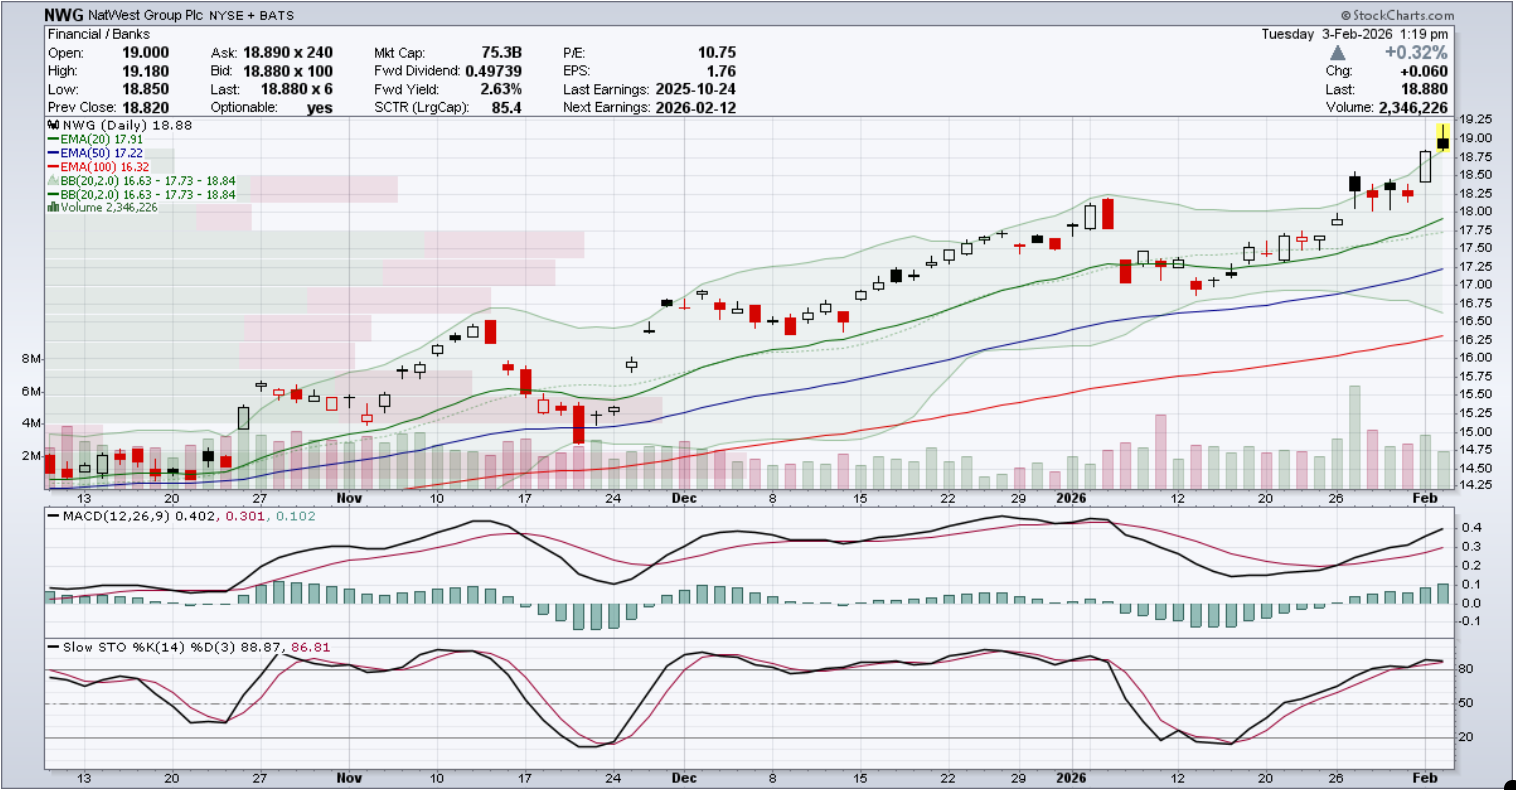This screenshot has height=790, width=1516.
Task: Click the timestamp 'Tuesday 3-Feb-2026 1:19 pm'
Action: (x=1354, y=34)
